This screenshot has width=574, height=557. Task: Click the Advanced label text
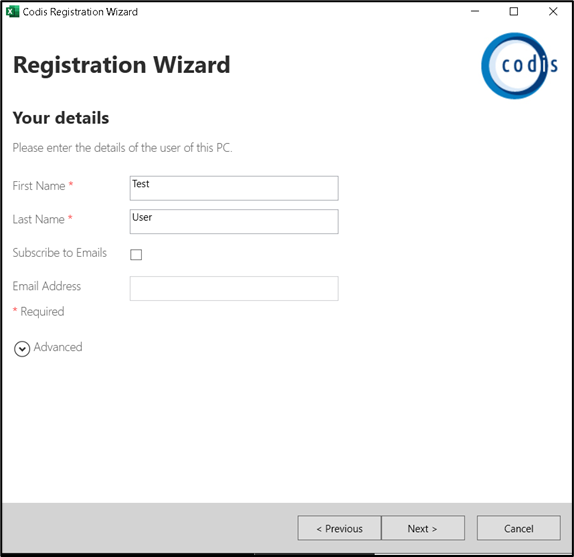click(x=58, y=347)
